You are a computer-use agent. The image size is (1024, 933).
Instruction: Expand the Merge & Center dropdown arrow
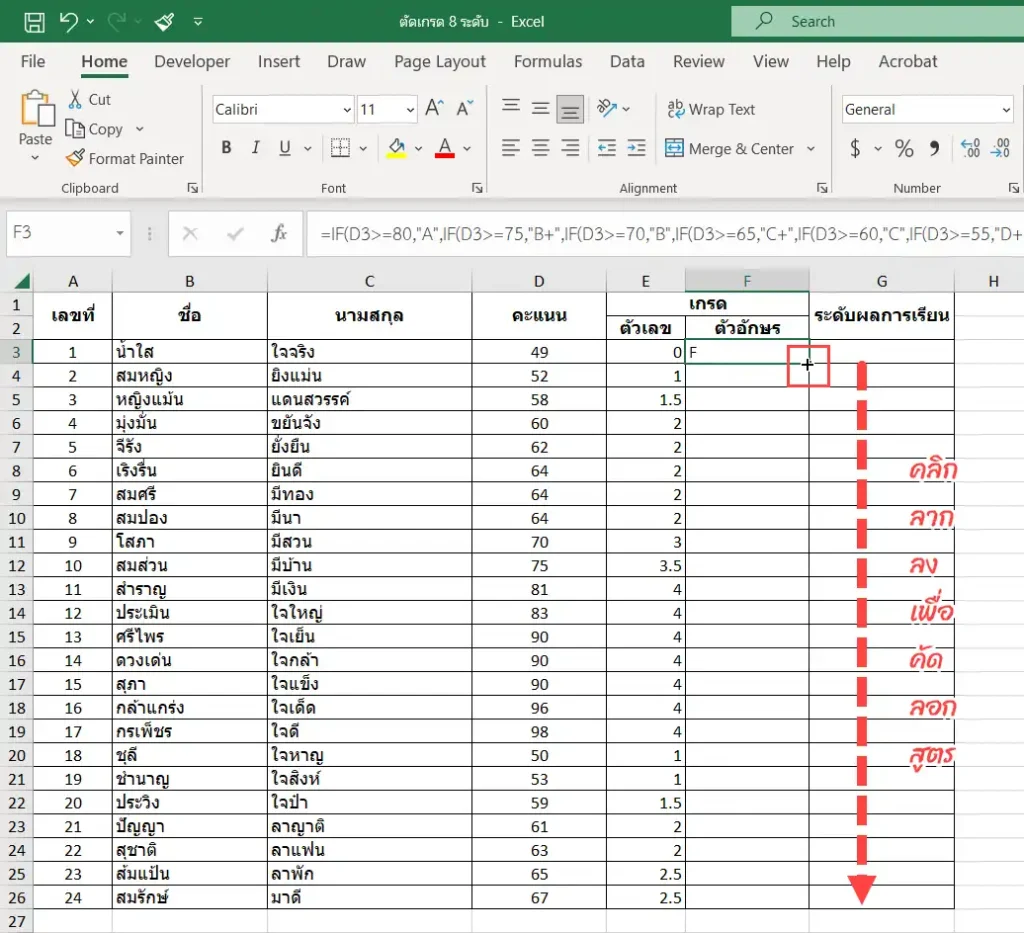point(810,148)
